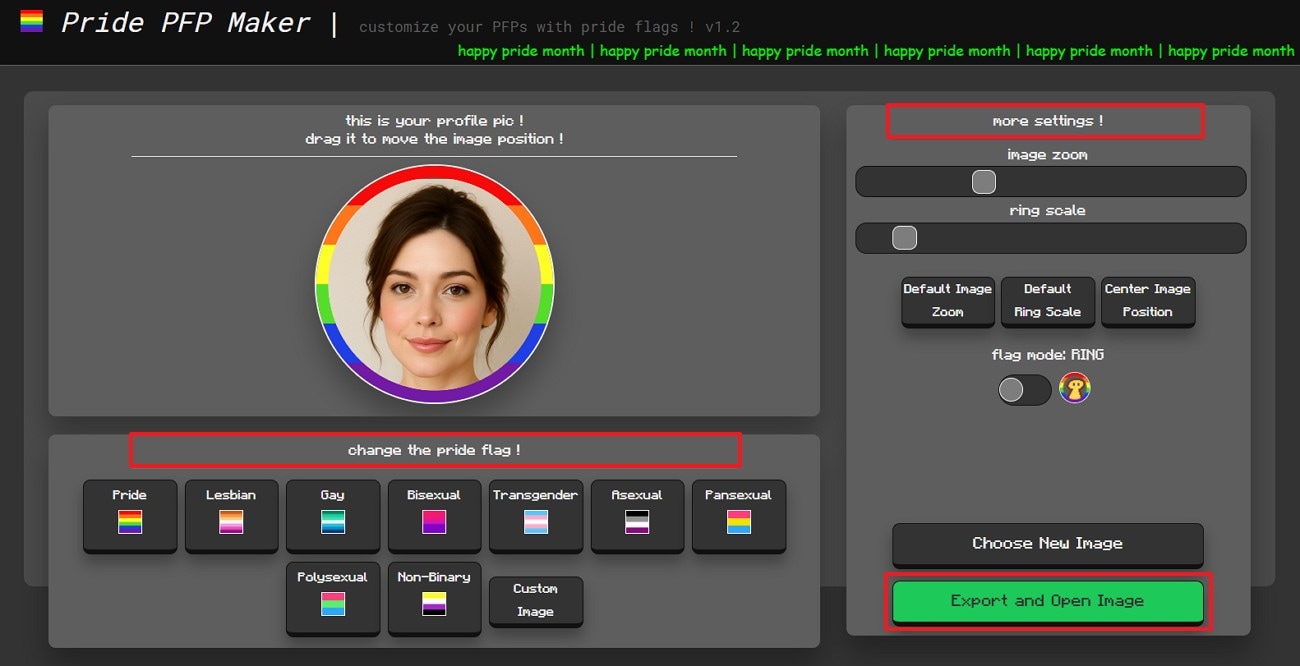Click the rainbow flag logo in header
The height and width of the screenshot is (666, 1300).
click(31, 22)
